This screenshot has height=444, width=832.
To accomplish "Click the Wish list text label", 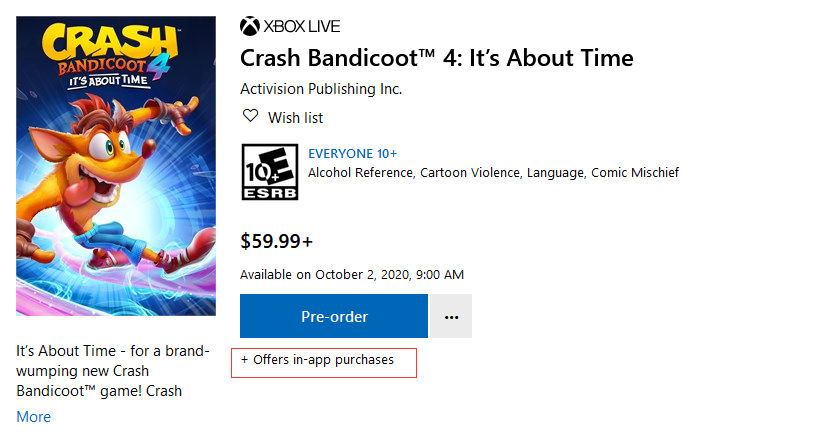I will [295, 118].
